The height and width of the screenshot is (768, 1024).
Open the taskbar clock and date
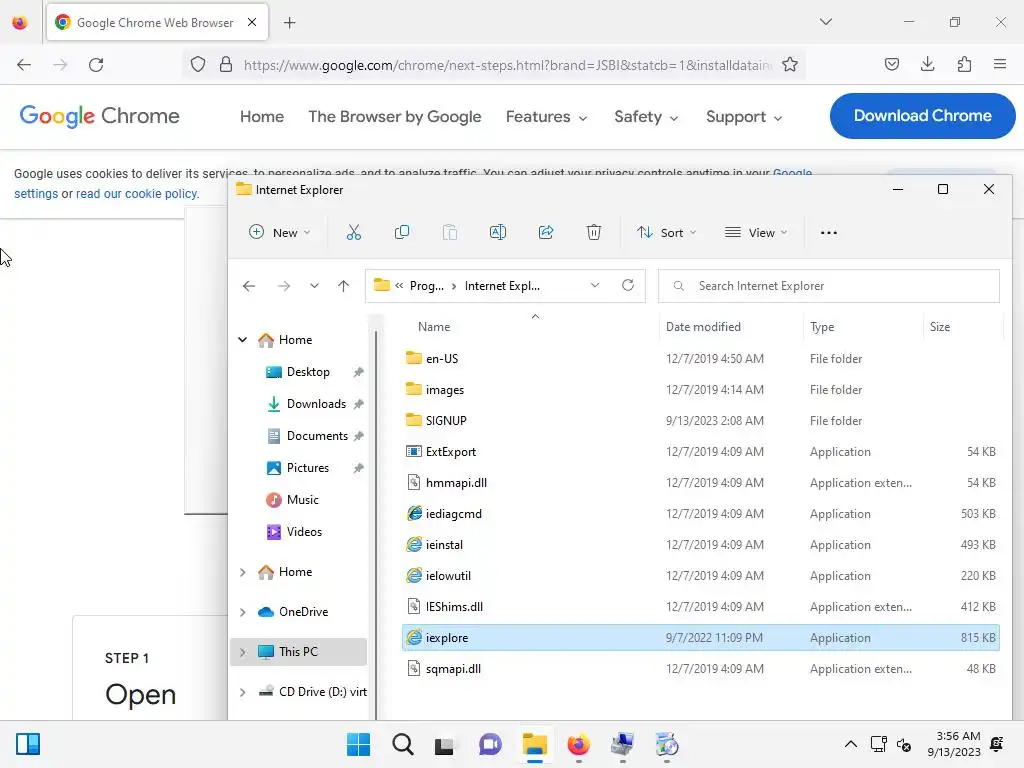coord(953,744)
